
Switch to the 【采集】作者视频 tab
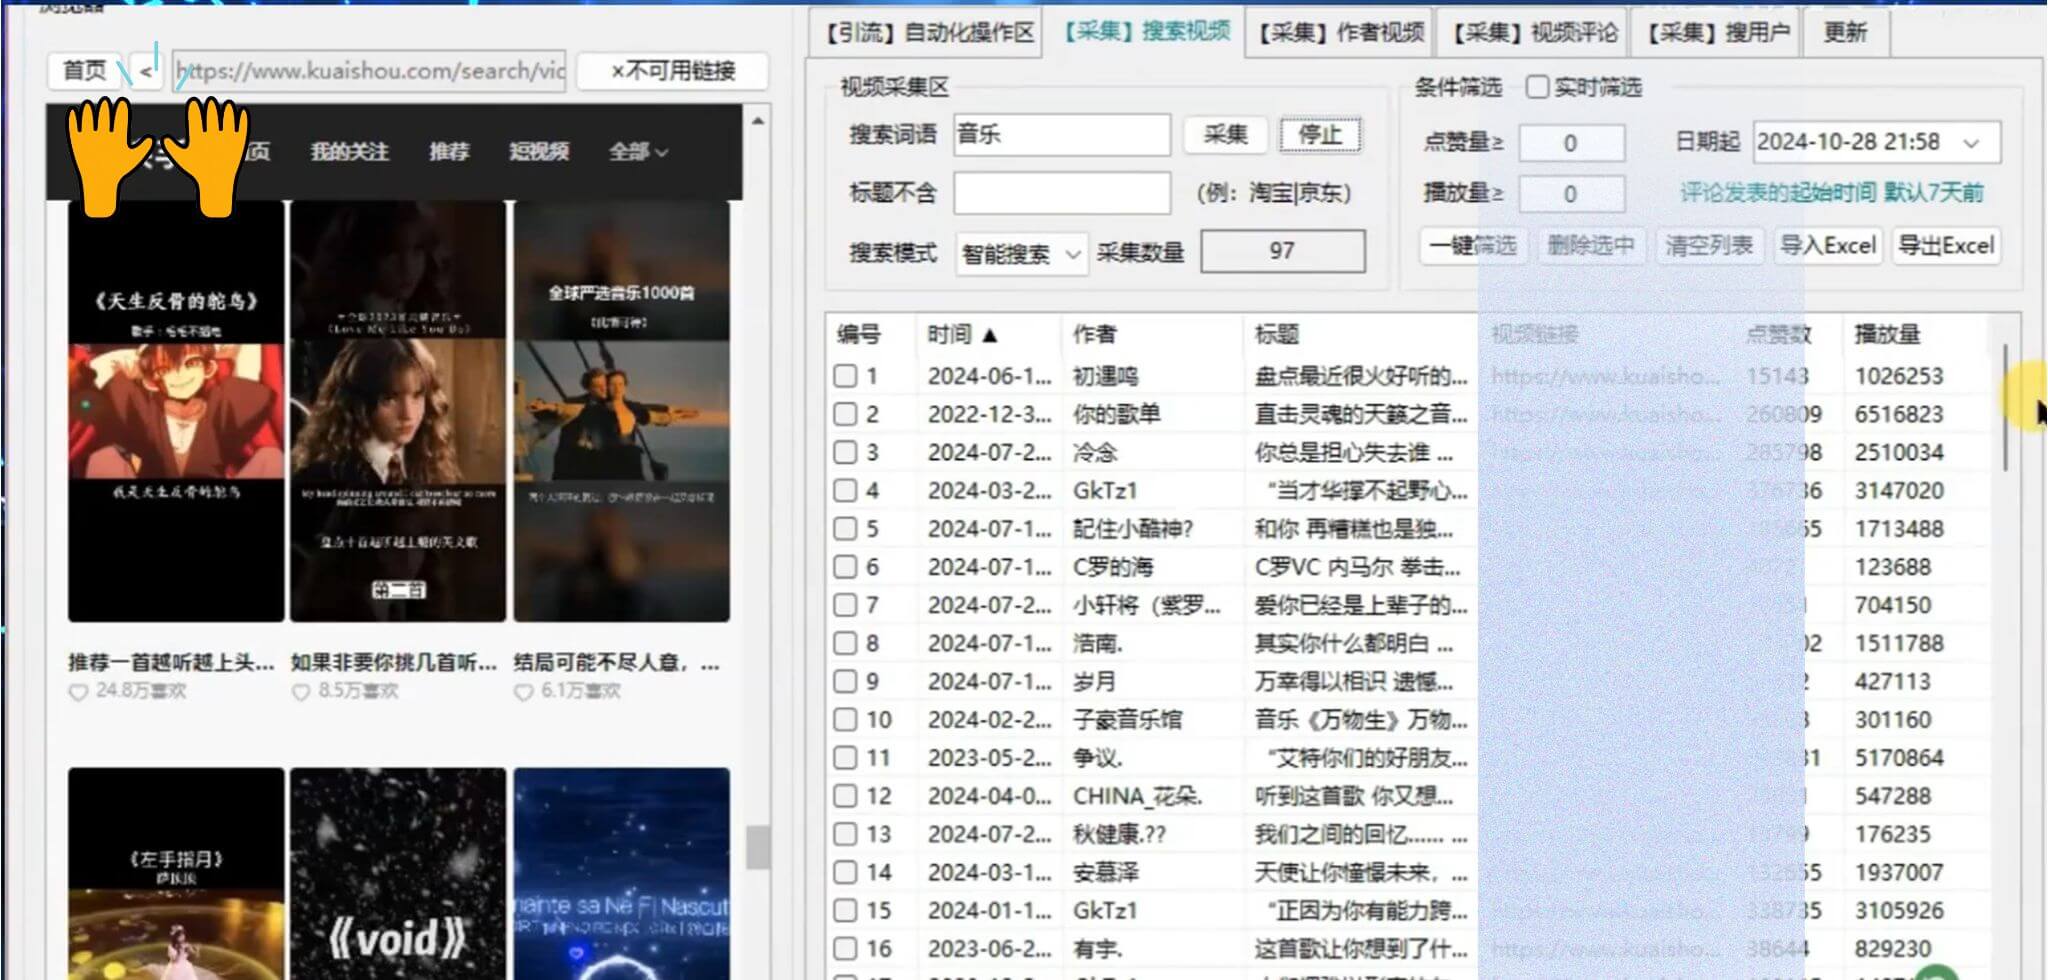[1338, 31]
